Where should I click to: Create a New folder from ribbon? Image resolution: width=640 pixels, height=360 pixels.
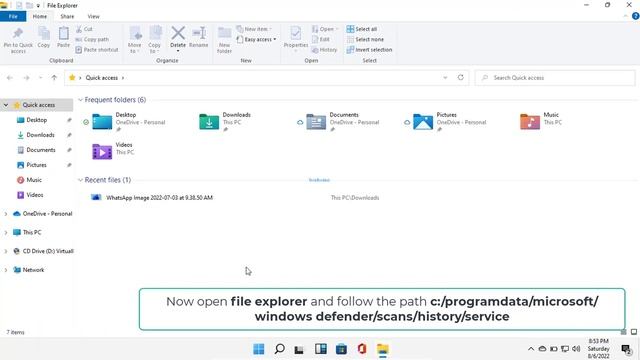[224, 40]
